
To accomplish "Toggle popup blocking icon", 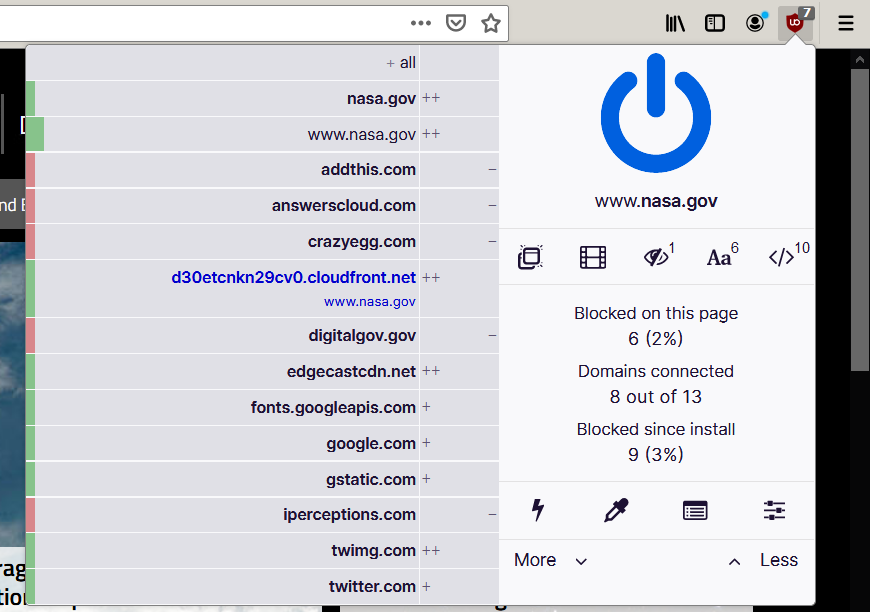I will point(530,257).
